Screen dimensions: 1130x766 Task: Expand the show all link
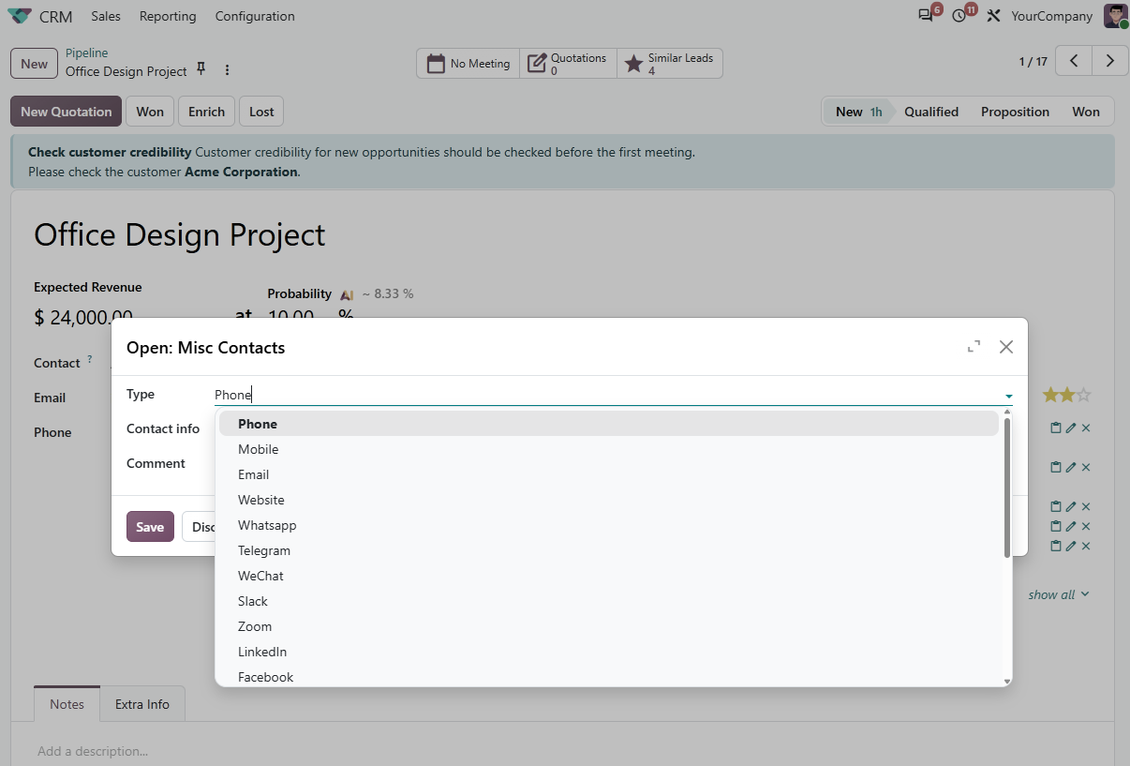point(1058,594)
